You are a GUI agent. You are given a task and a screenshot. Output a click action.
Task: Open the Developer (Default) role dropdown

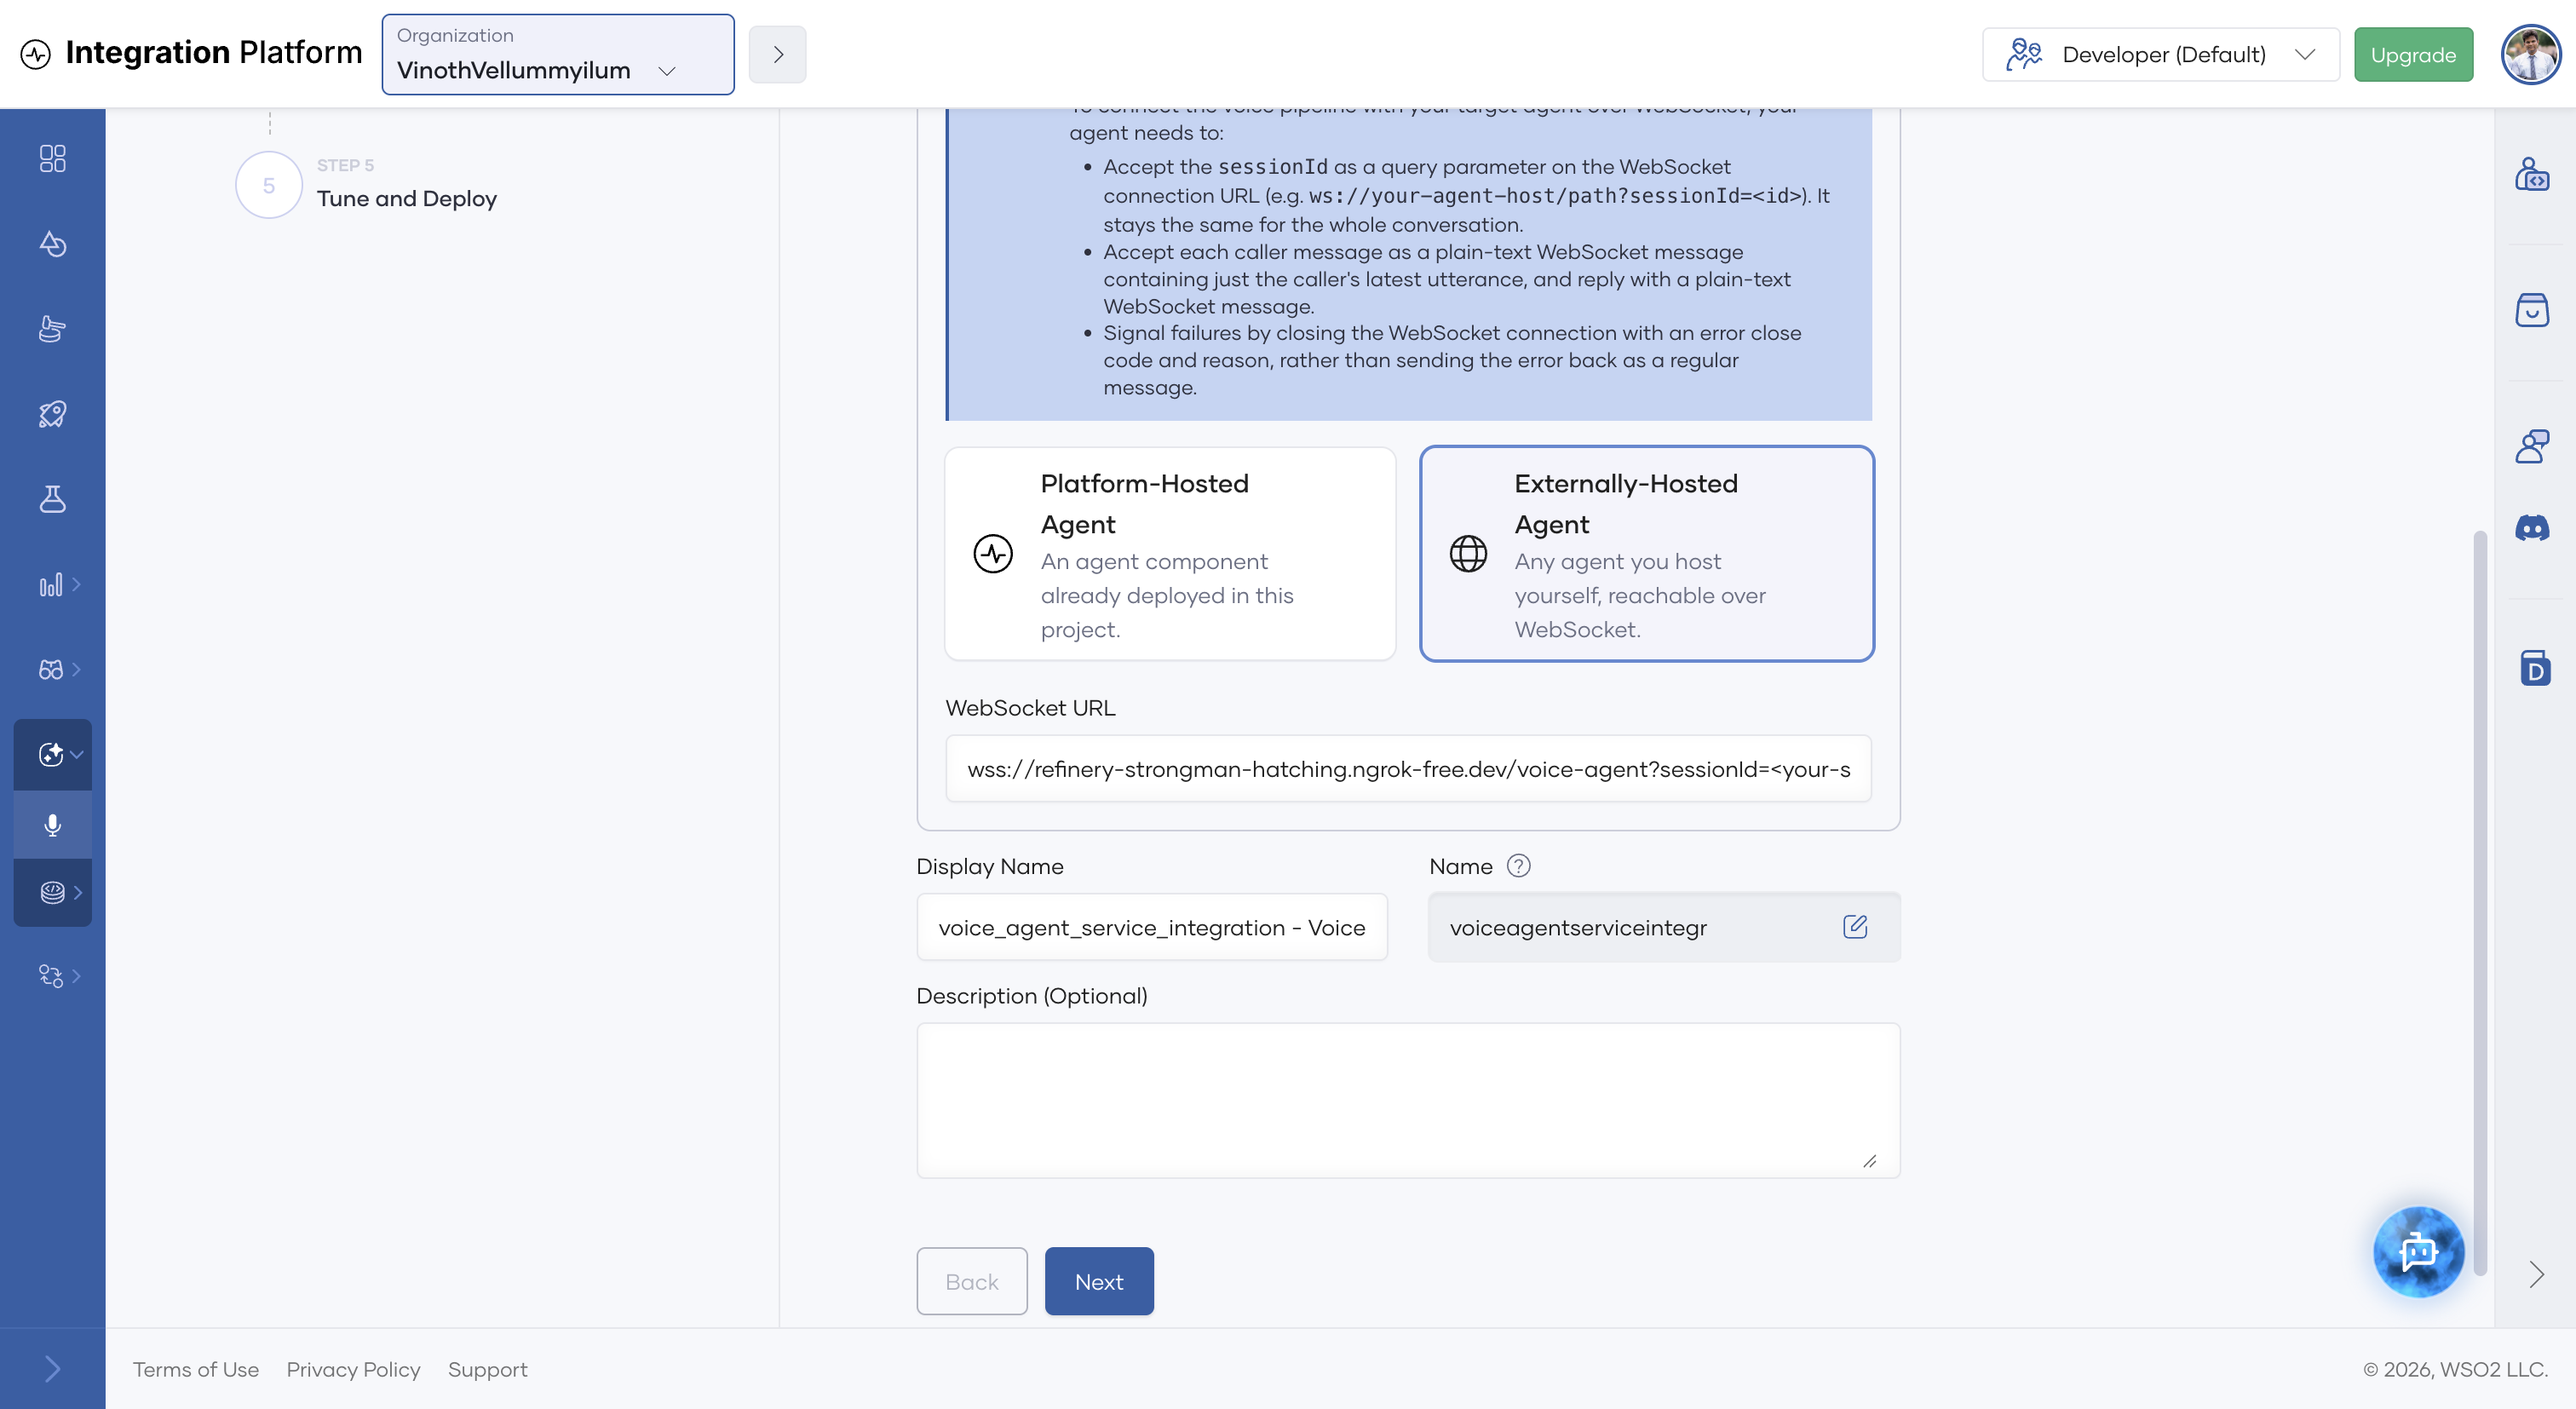[2161, 54]
